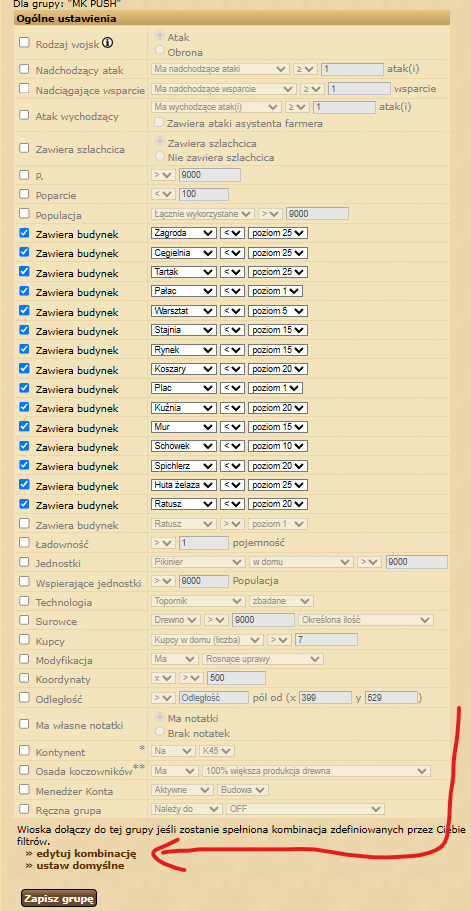Tick the Poparcie filter checkbox
Screen dimensions: 471x911
click(x=24, y=195)
